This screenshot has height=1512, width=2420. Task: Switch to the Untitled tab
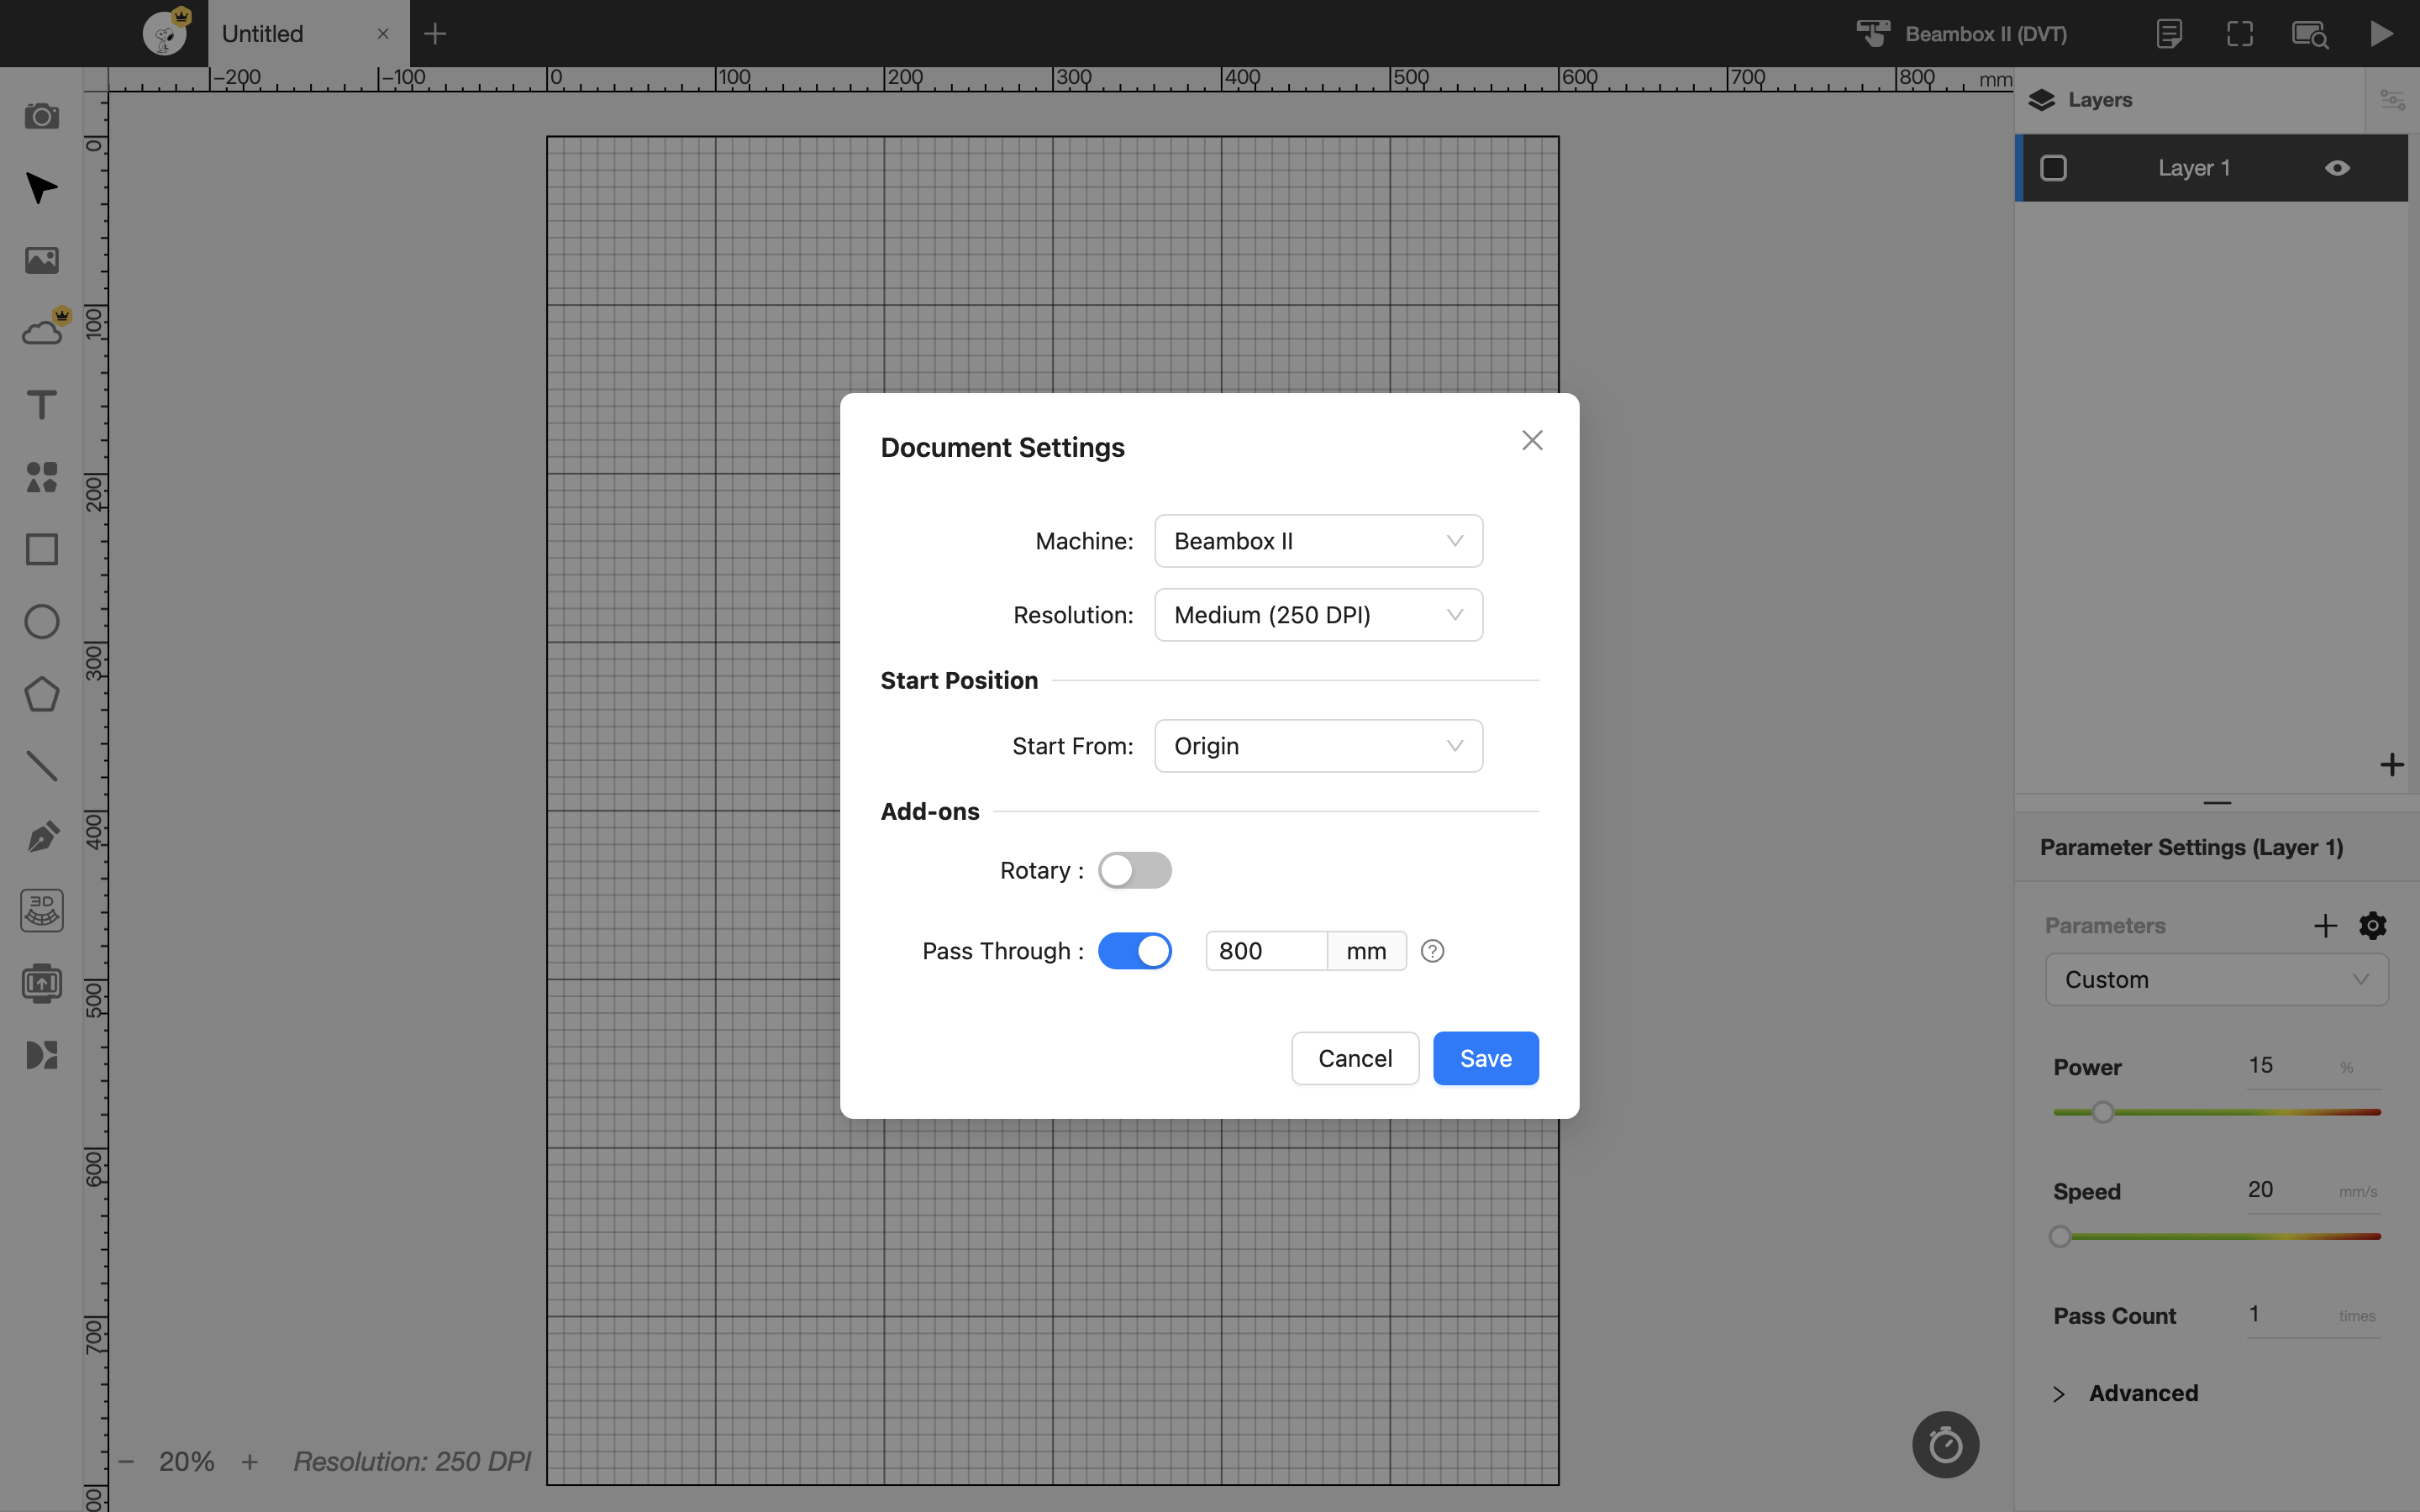pos(308,34)
